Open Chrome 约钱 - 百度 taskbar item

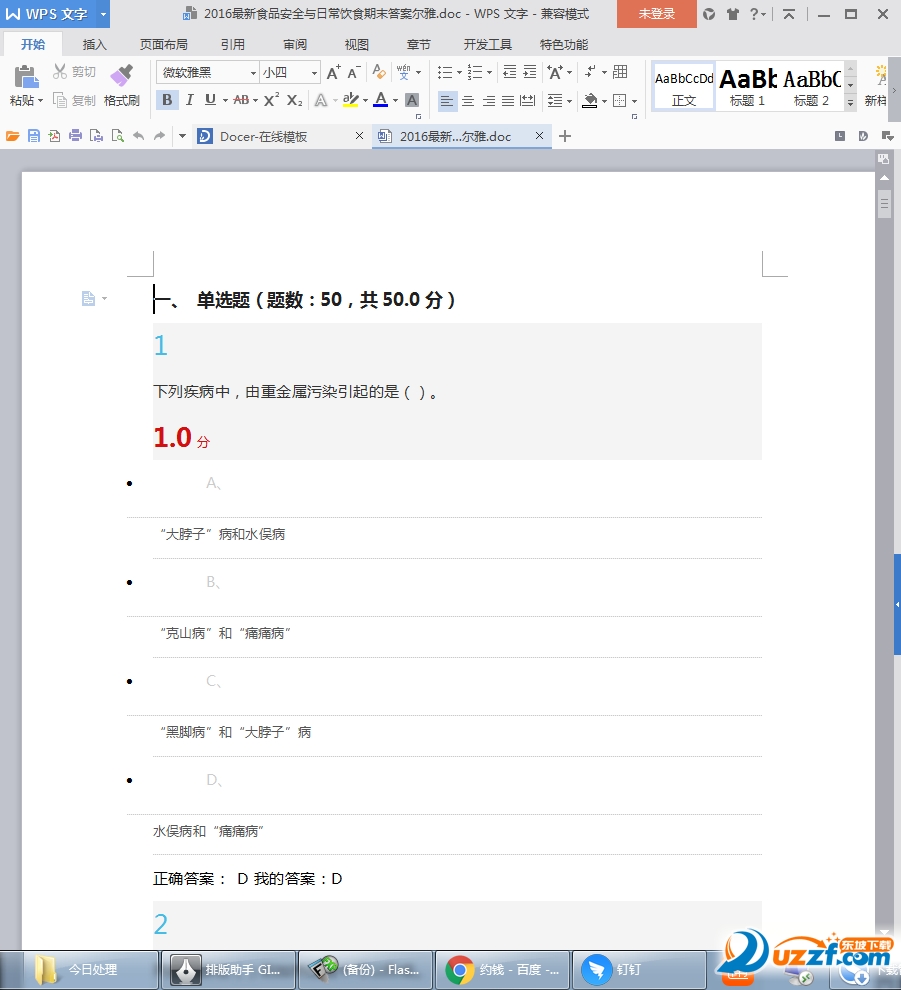pyautogui.click(x=503, y=969)
